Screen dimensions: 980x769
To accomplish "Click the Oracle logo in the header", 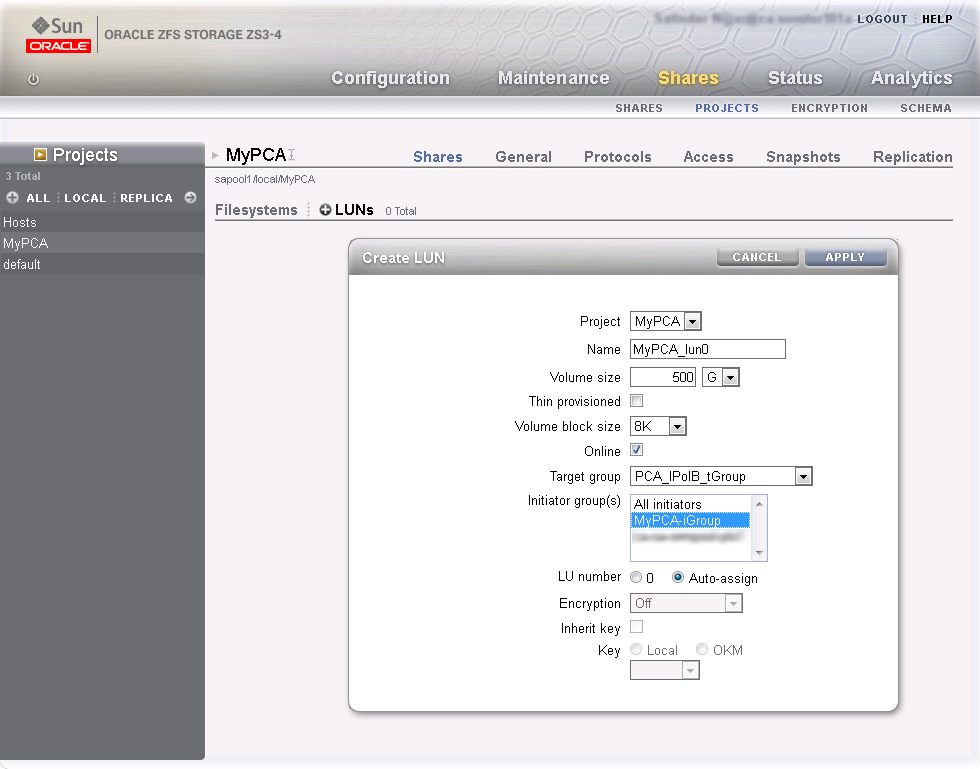I will pos(58,44).
